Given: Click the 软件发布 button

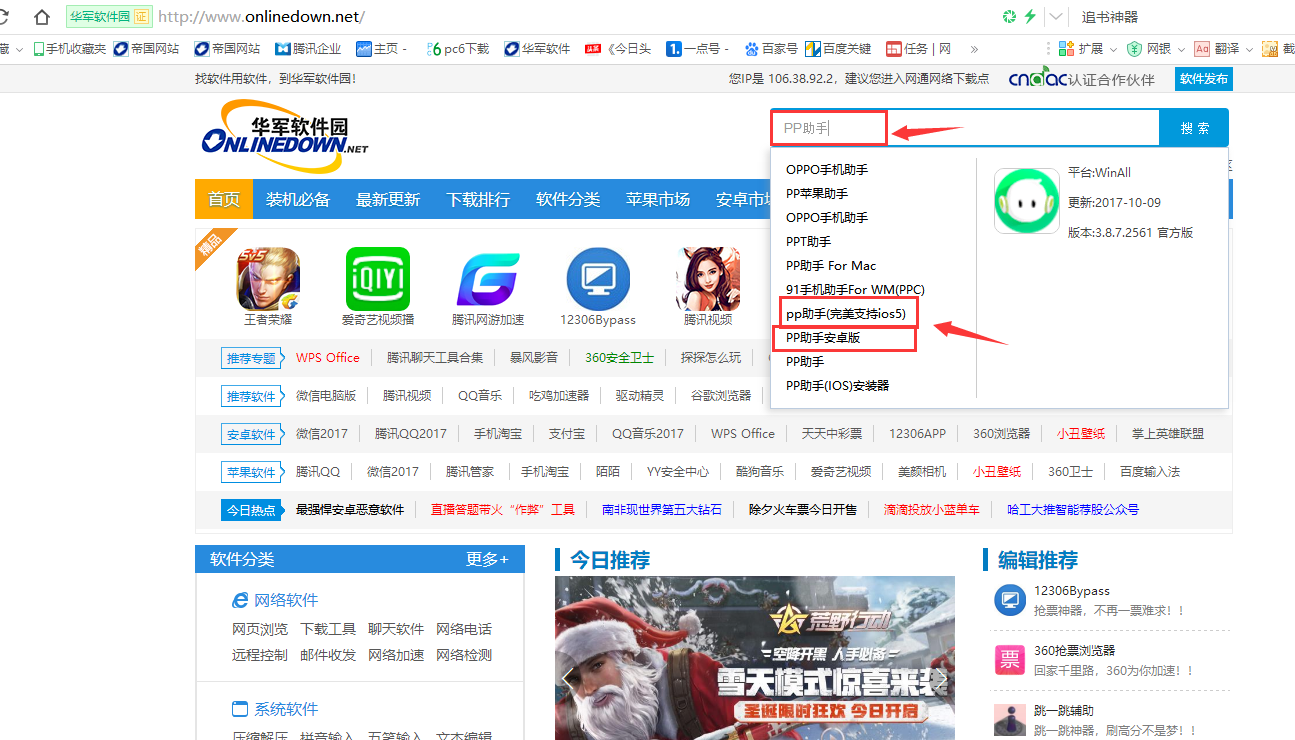Looking at the screenshot, I should (x=1204, y=79).
